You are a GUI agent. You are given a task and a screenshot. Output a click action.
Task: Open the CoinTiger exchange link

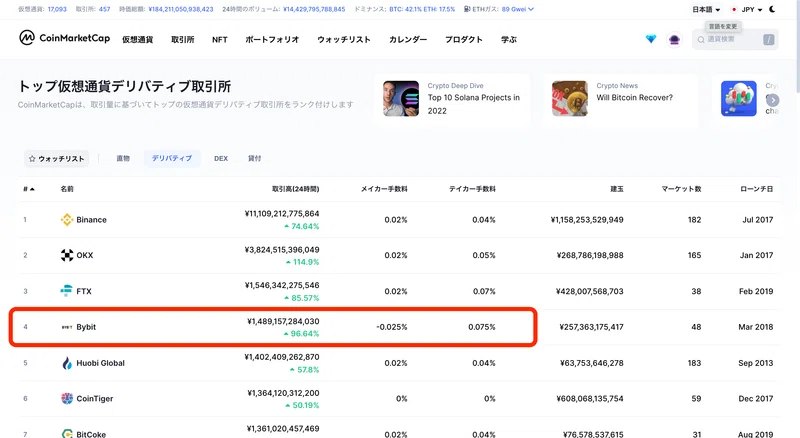click(x=95, y=399)
